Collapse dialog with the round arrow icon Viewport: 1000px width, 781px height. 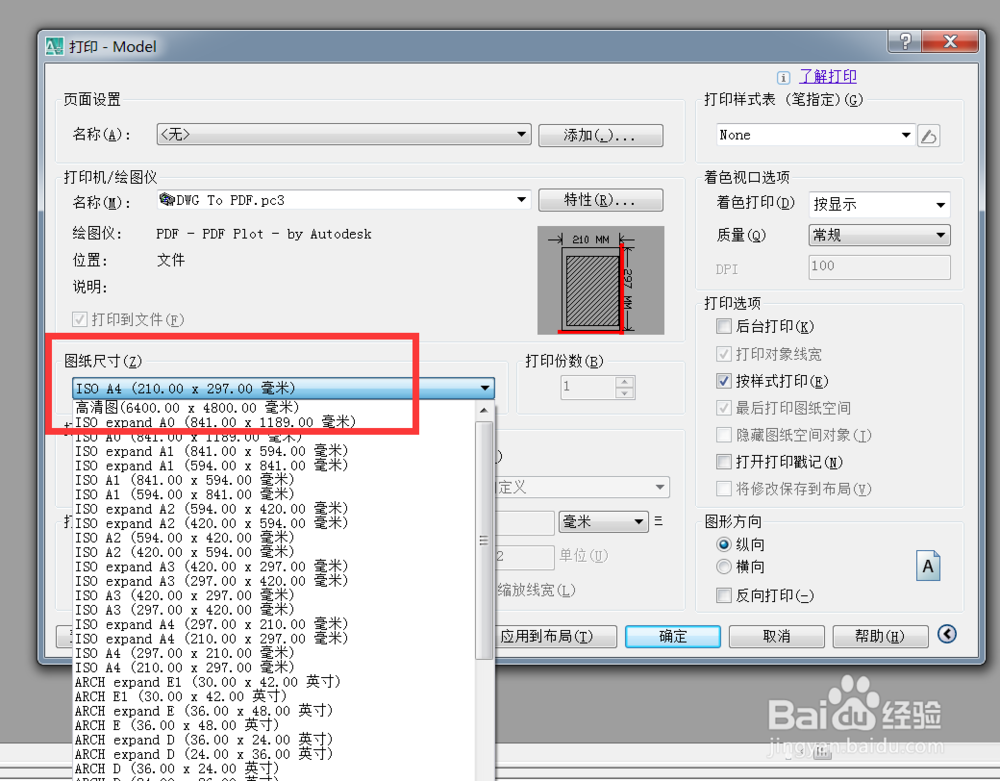947,634
